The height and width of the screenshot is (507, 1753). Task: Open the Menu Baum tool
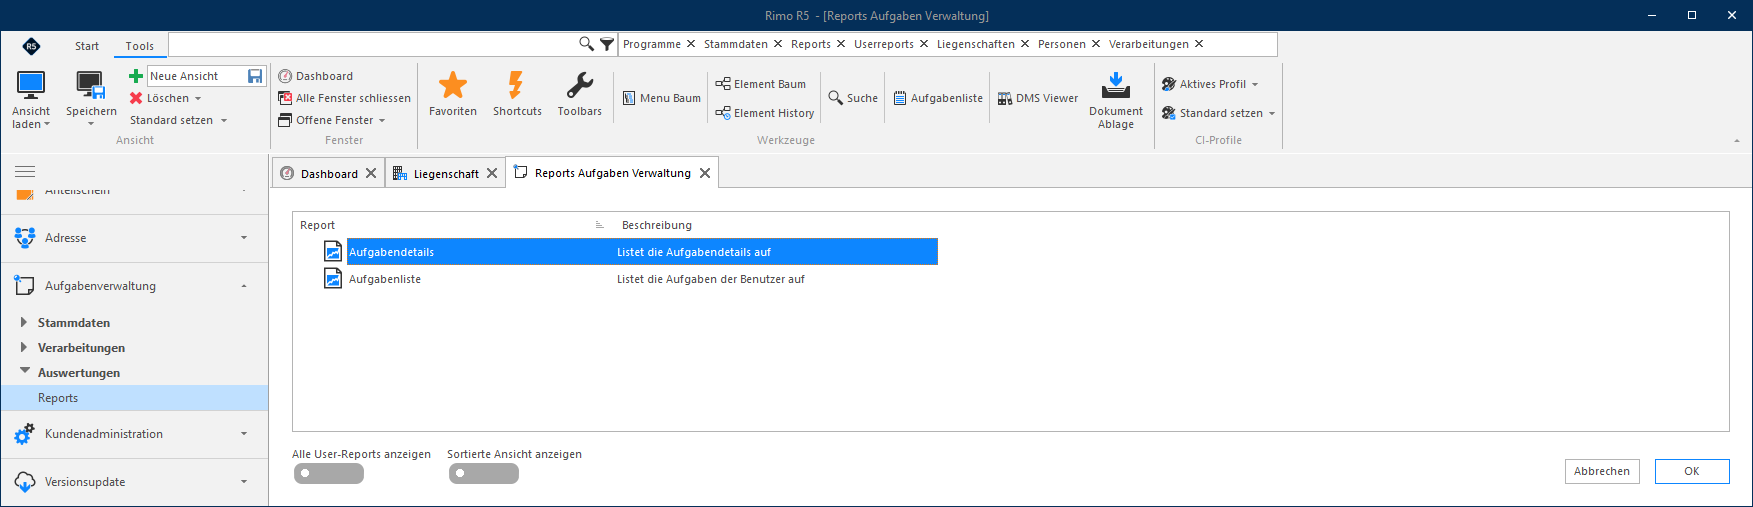coord(662,98)
